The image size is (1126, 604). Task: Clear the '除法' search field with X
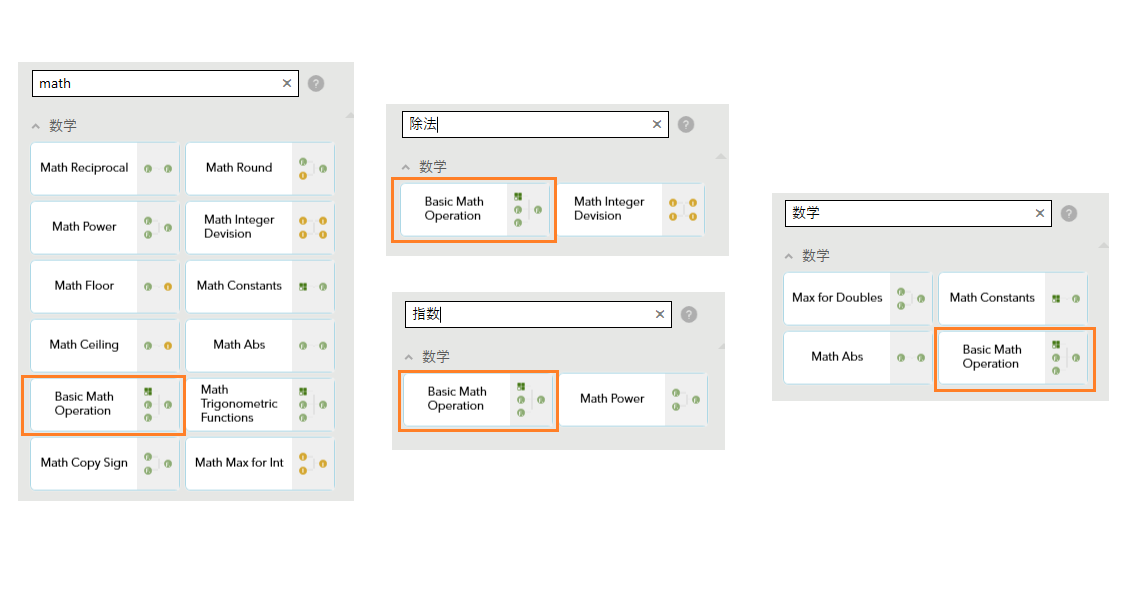click(657, 125)
